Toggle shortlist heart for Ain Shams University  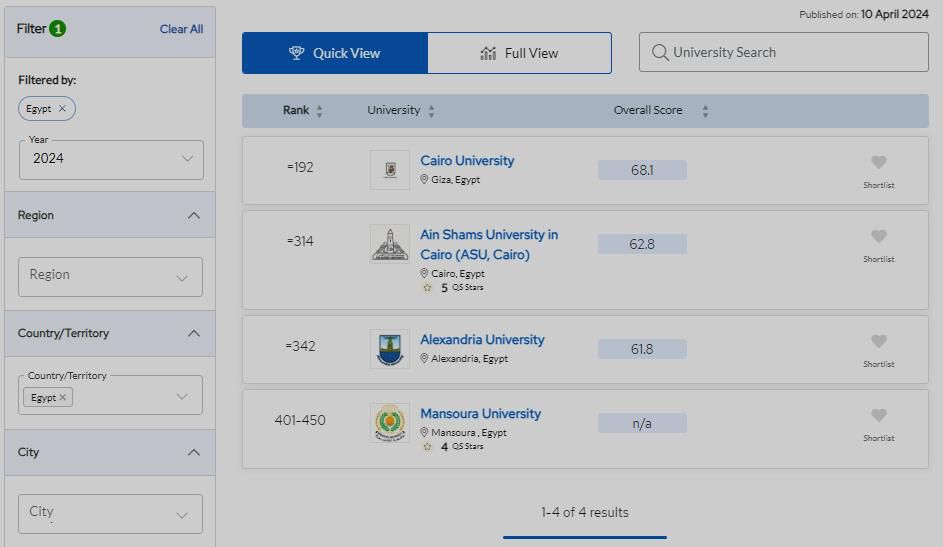point(878,237)
